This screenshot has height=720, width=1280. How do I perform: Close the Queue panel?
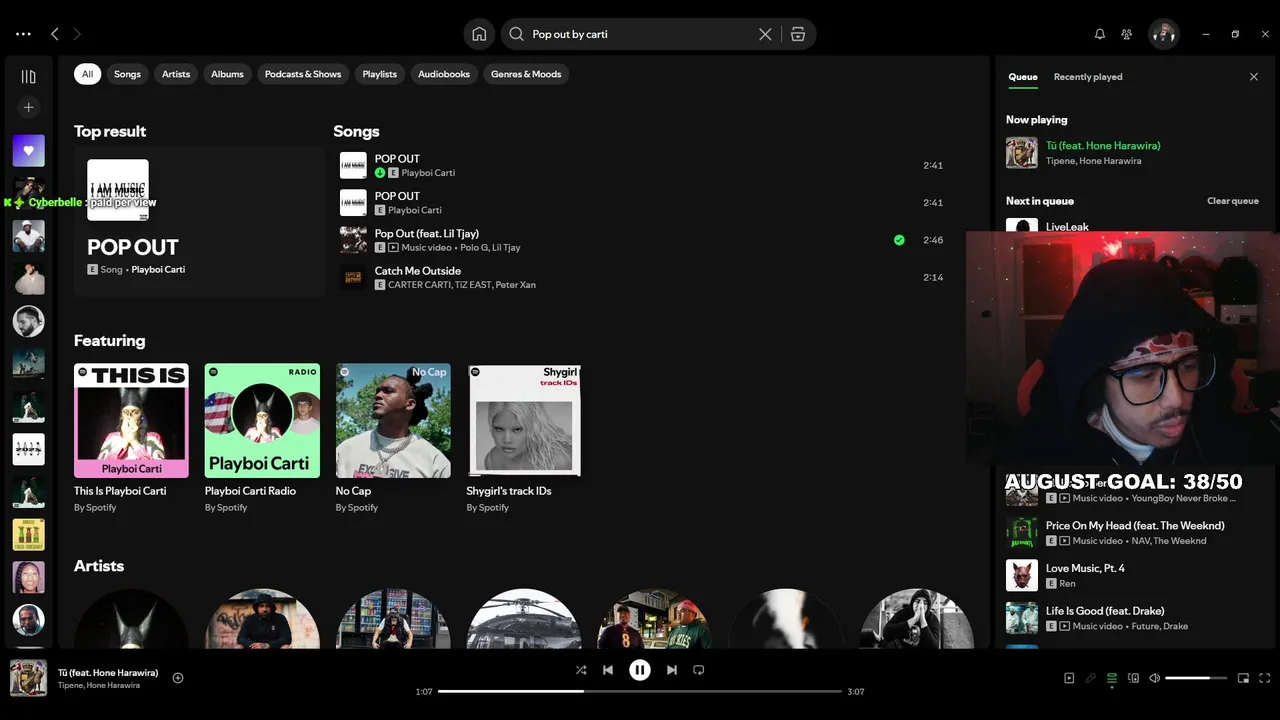[x=1254, y=77]
